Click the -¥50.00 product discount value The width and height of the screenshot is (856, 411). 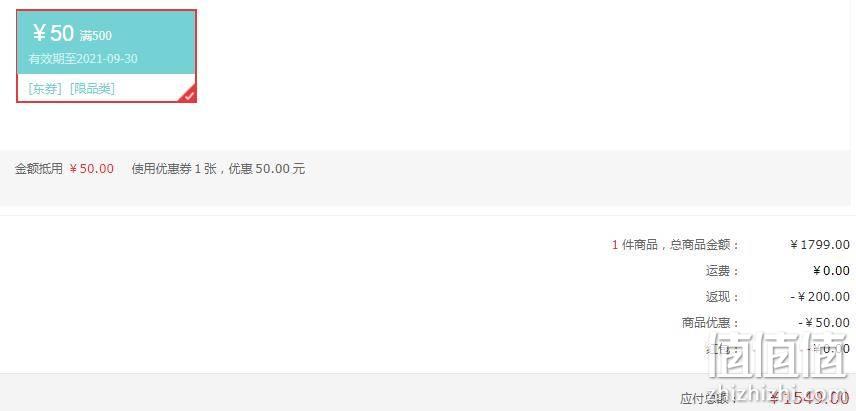click(x=824, y=323)
